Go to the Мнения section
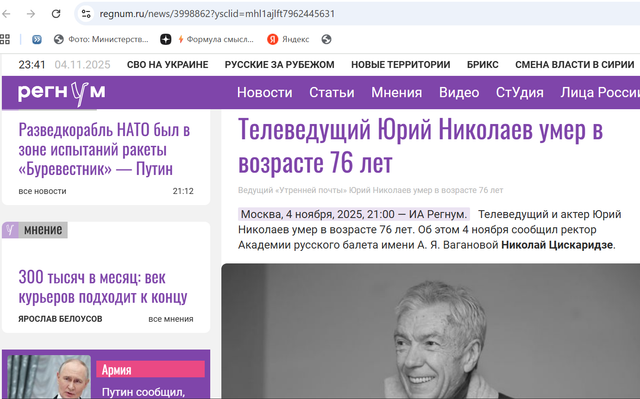 [x=396, y=93]
